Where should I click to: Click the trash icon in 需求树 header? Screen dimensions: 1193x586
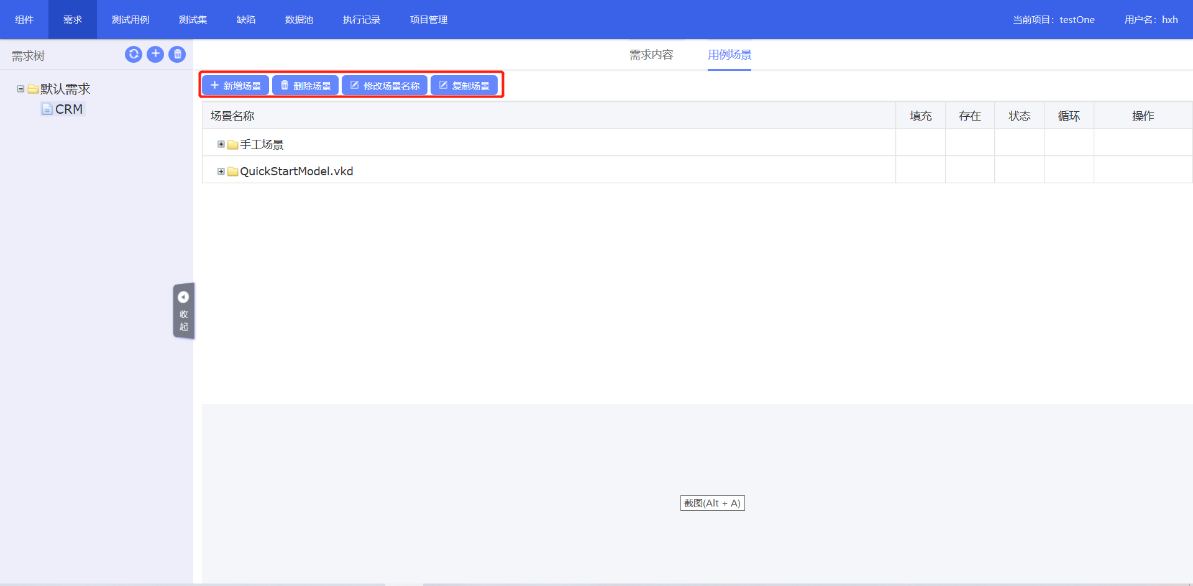click(177, 54)
